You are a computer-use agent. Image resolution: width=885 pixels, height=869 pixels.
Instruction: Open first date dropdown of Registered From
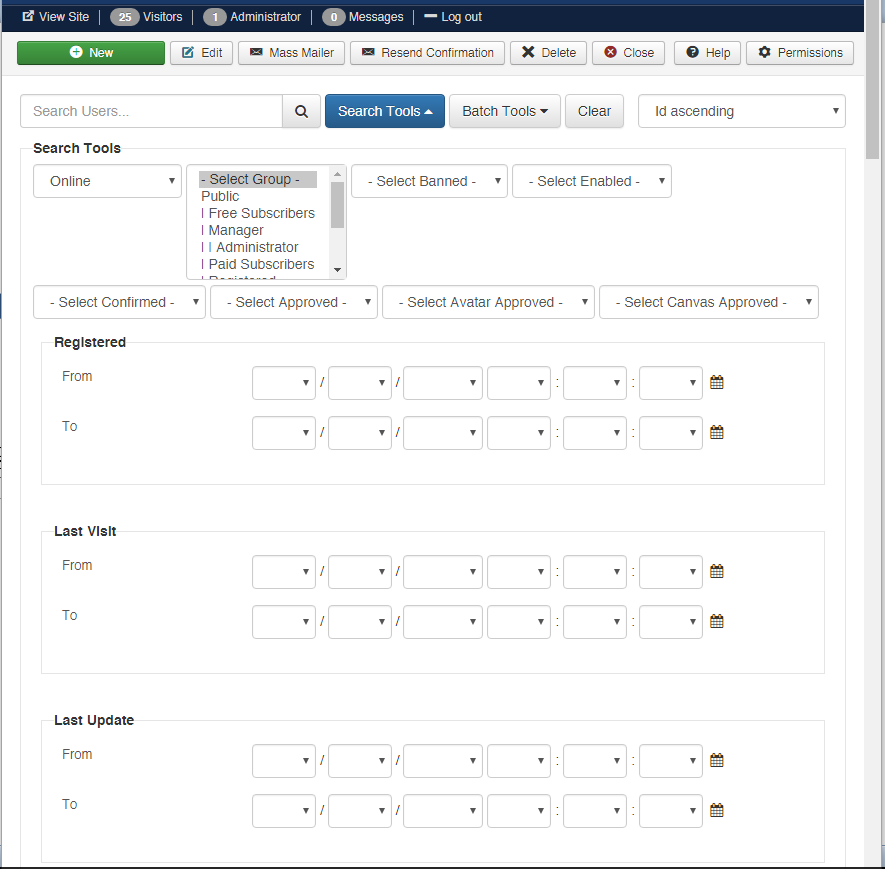click(x=284, y=383)
